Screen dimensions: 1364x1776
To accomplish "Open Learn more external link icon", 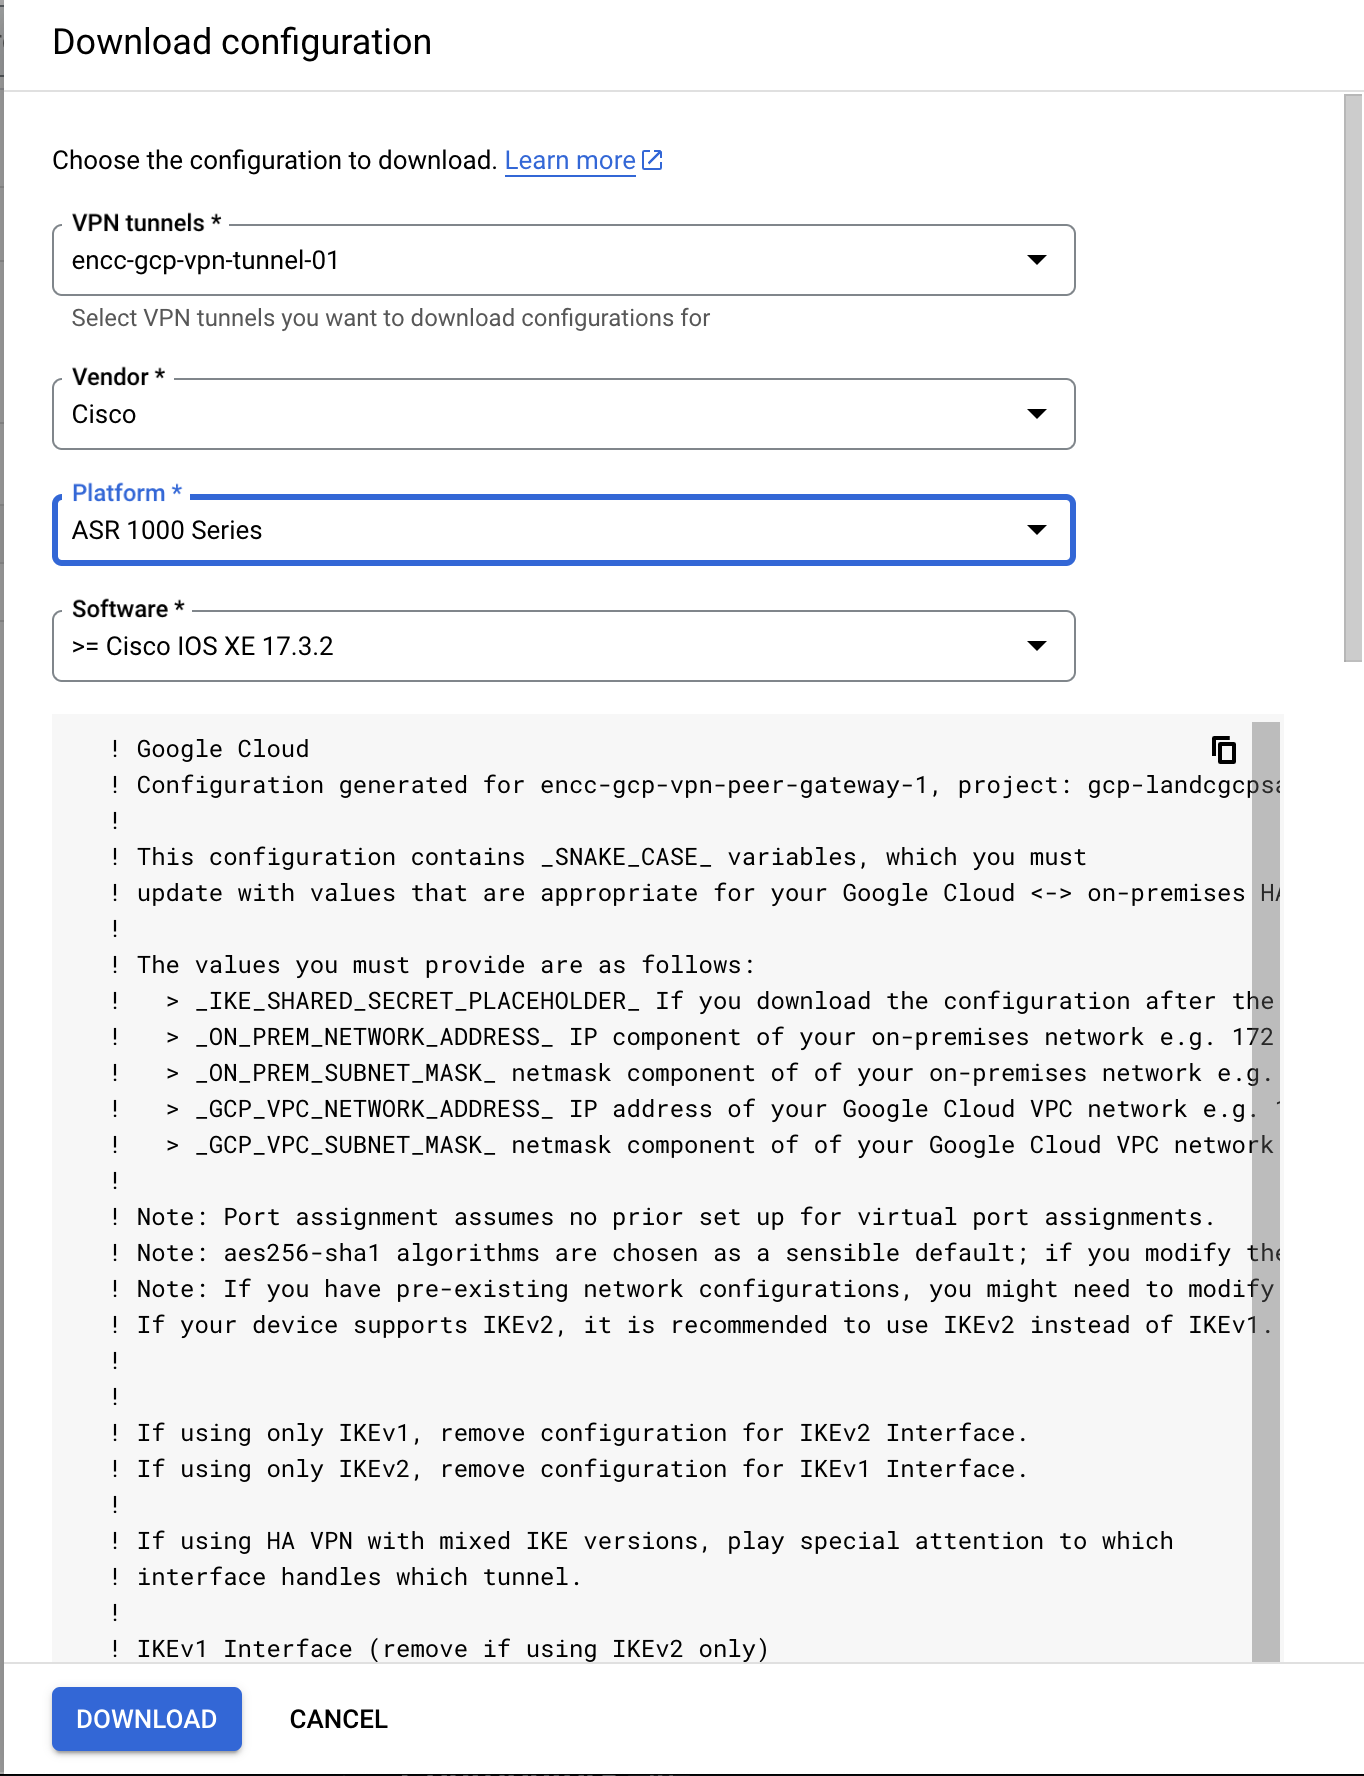I will click(652, 160).
